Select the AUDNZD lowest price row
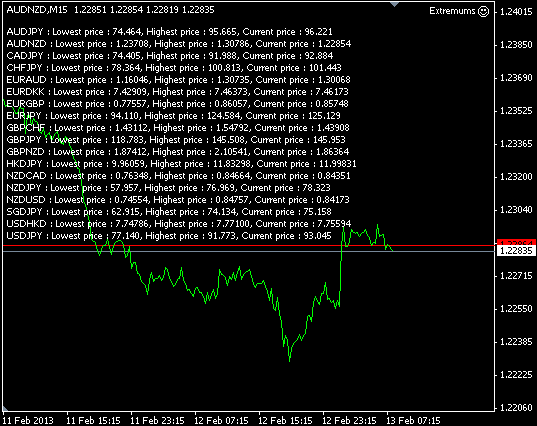Image resolution: width=537 pixels, height=426 pixels. tap(179, 44)
